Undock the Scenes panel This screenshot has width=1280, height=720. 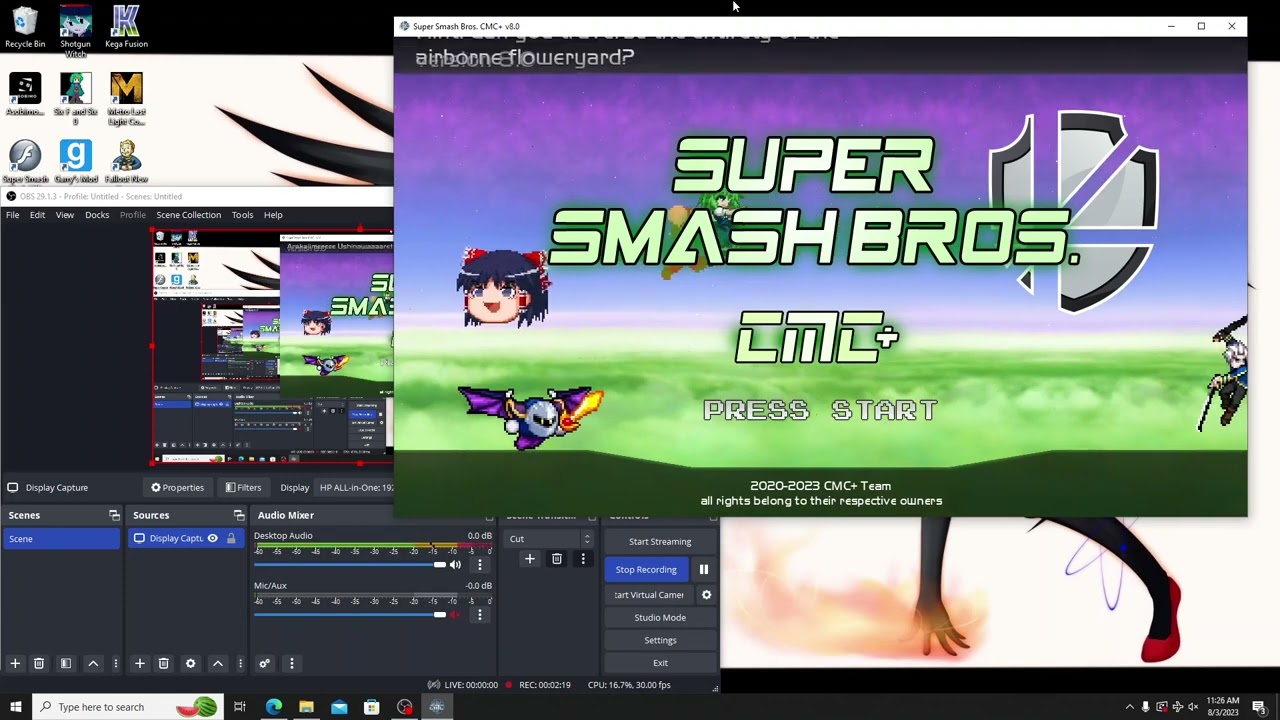click(114, 515)
